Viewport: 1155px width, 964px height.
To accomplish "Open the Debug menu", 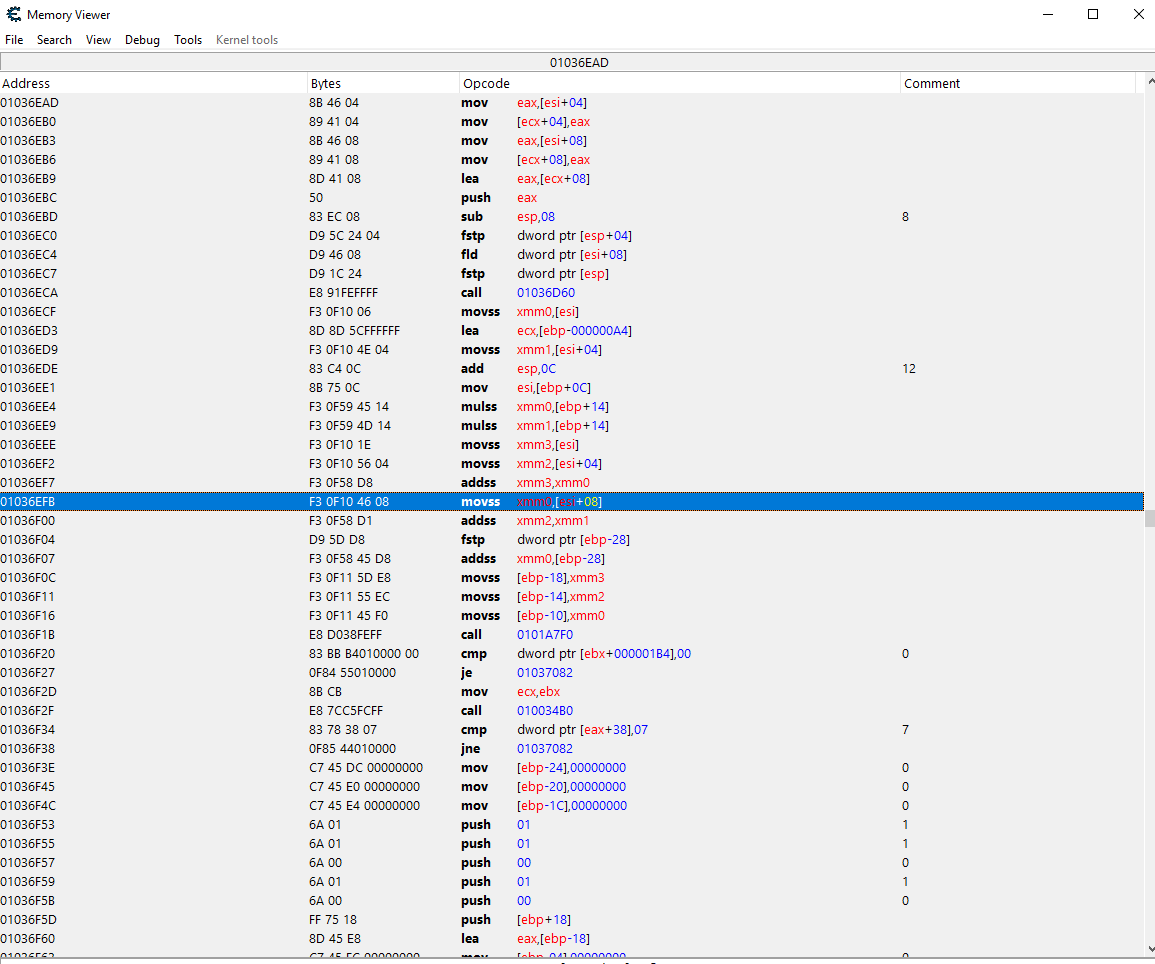I will (142, 40).
